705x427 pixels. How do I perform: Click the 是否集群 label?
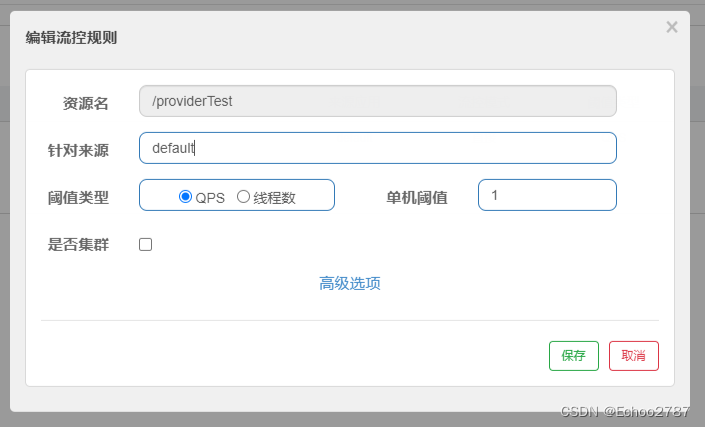(78, 245)
